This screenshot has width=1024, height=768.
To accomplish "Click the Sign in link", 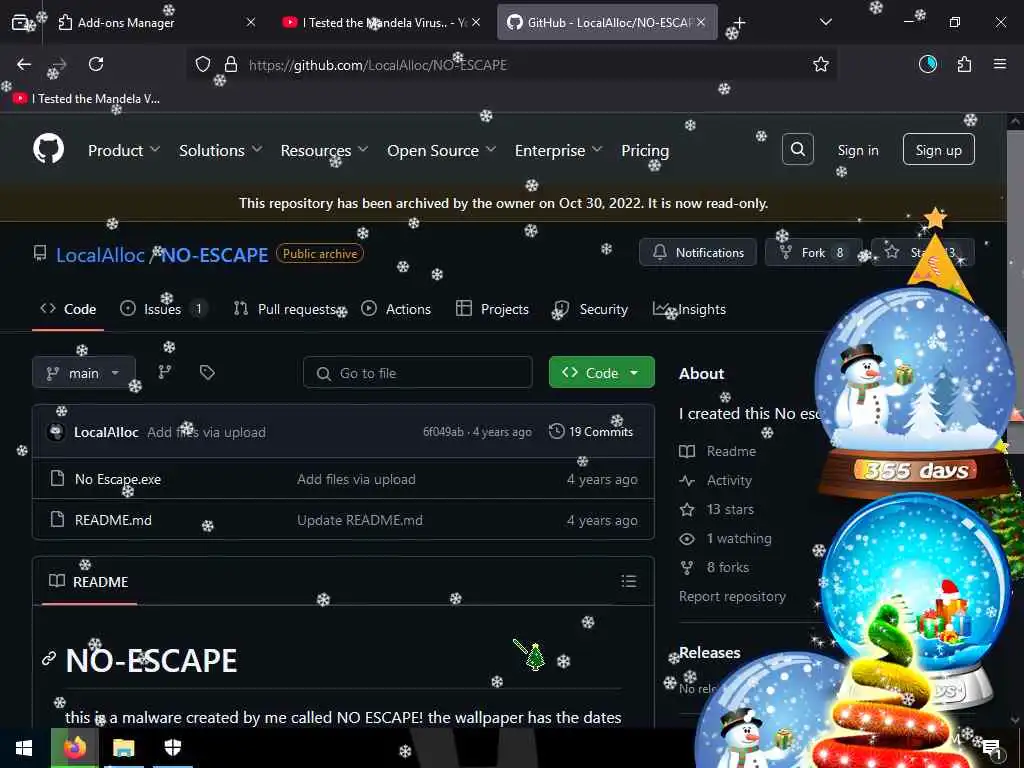I will coord(857,150).
